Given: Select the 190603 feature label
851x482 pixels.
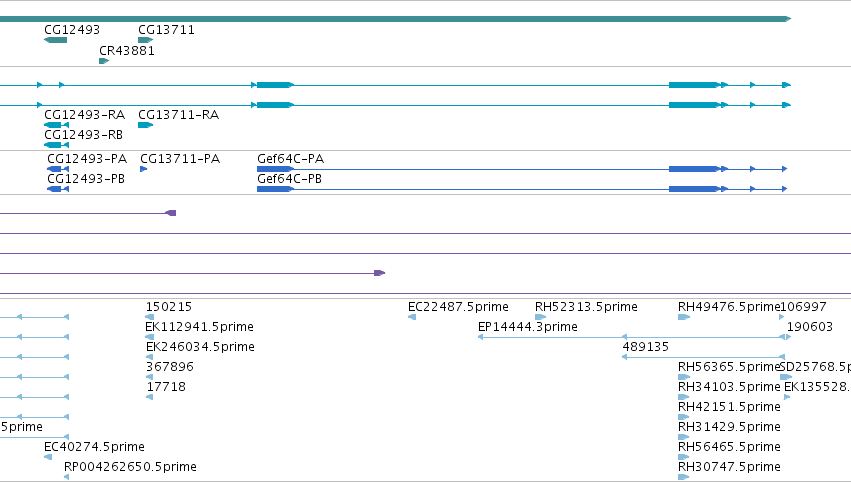Looking at the screenshot, I should click(810, 327).
